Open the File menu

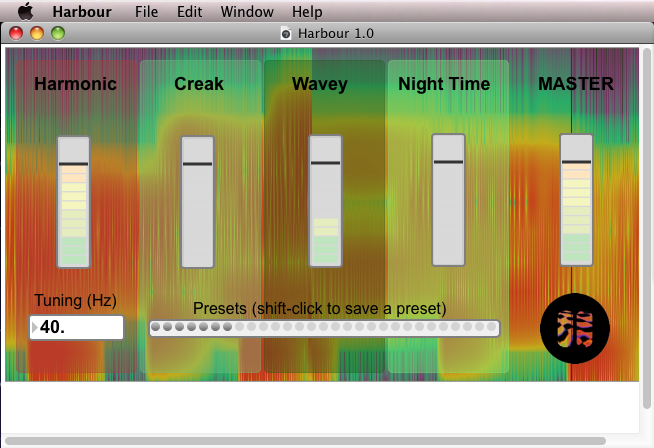[x=146, y=12]
